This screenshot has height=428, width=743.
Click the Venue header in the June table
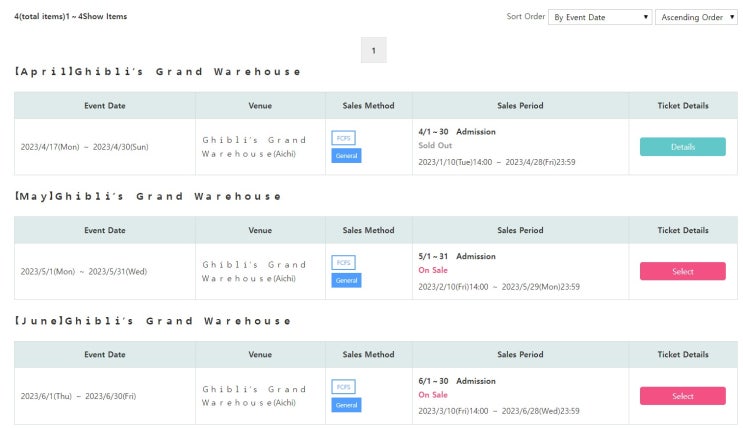click(260, 355)
